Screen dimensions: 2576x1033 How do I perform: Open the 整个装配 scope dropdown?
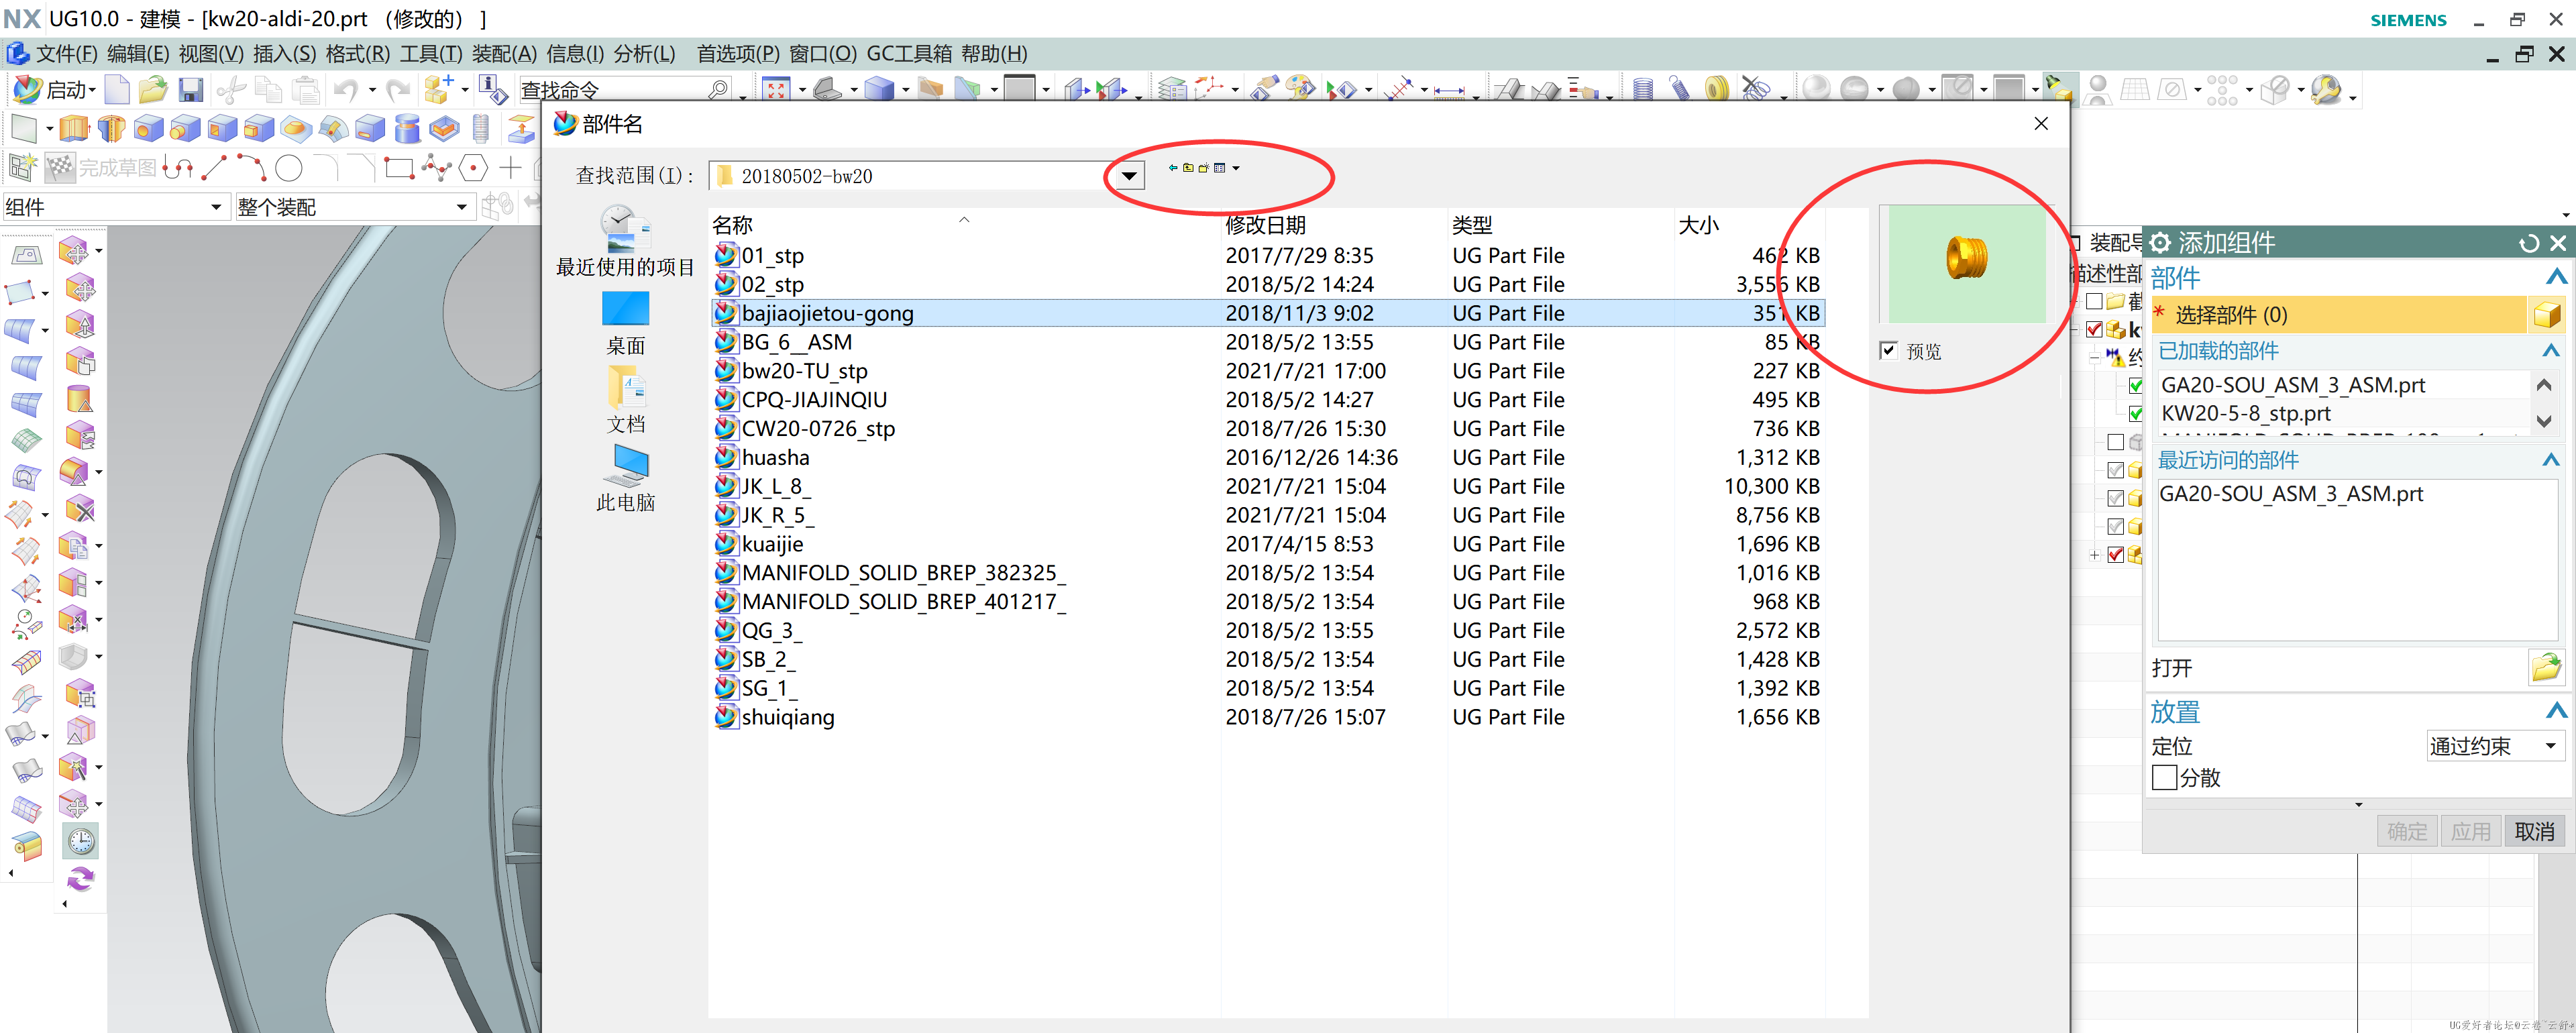tap(461, 207)
